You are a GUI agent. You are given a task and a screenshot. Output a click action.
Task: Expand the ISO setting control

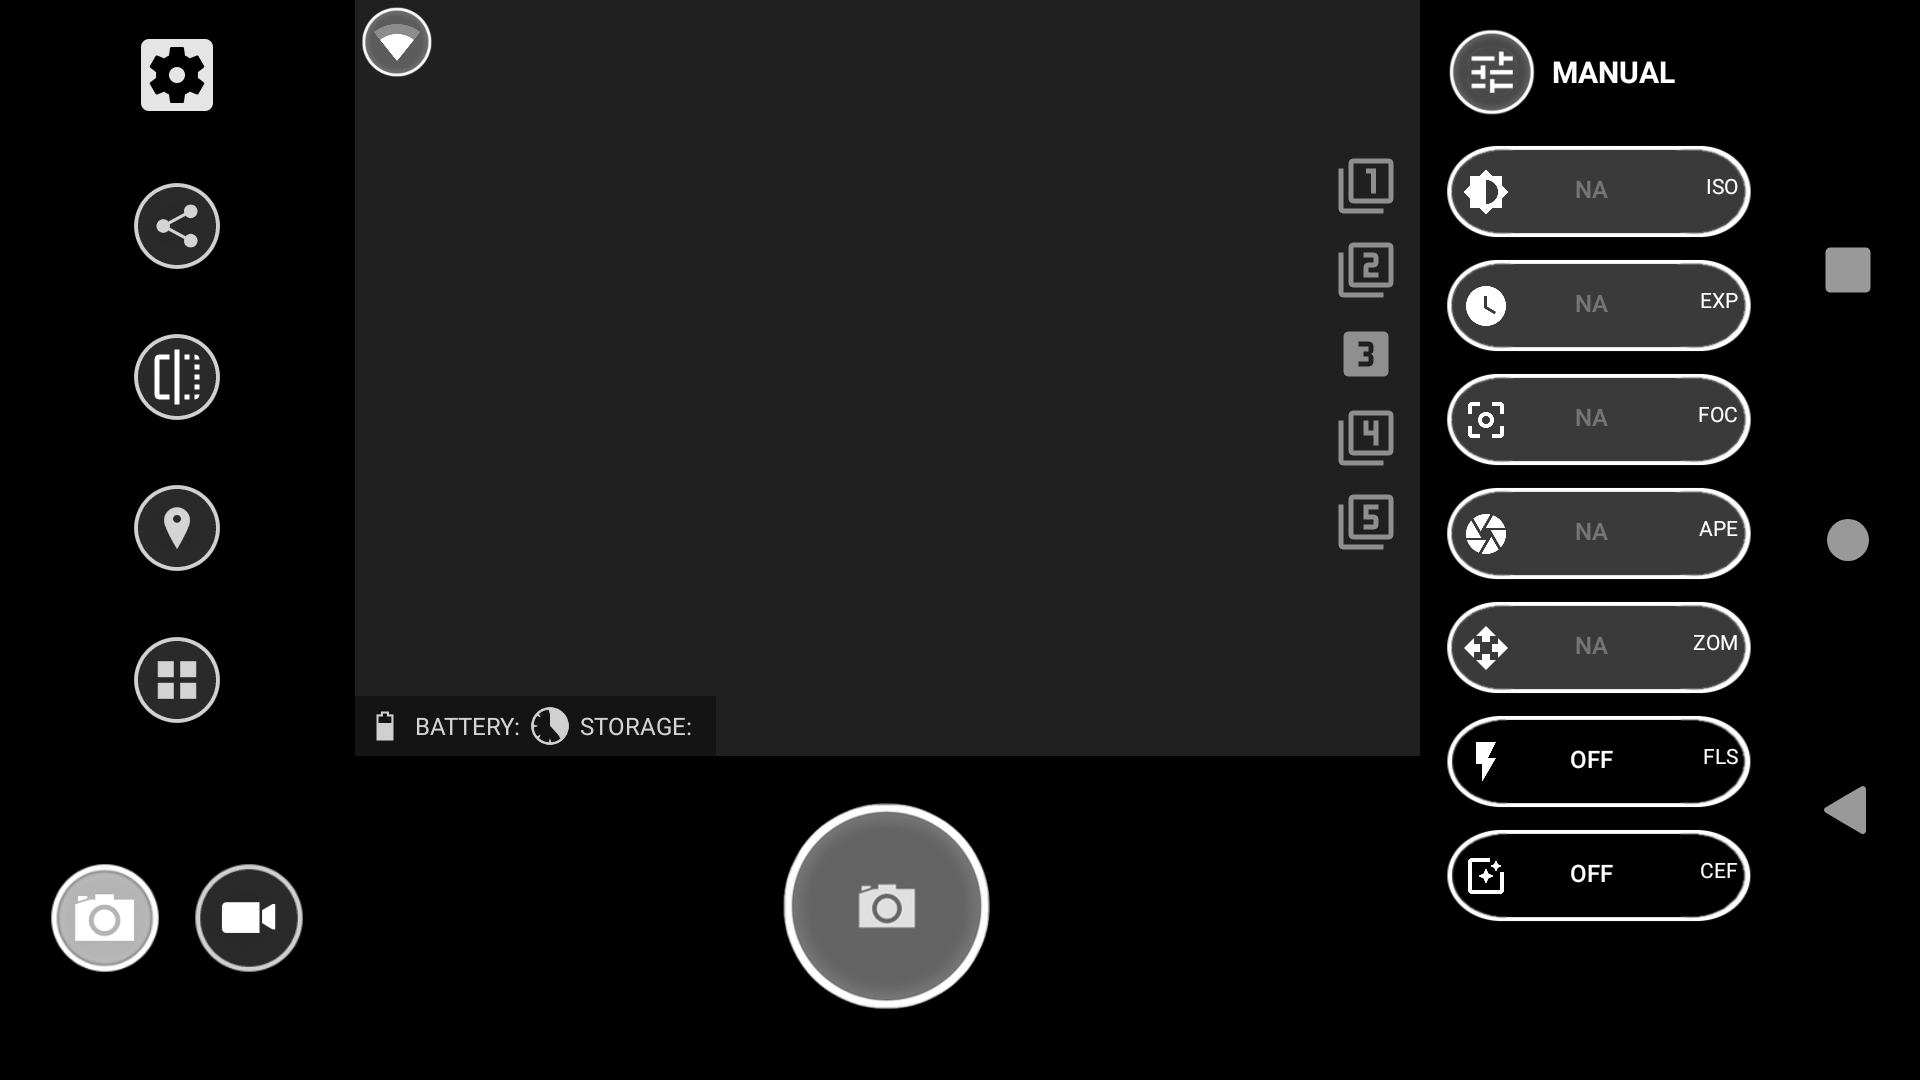click(x=1598, y=191)
